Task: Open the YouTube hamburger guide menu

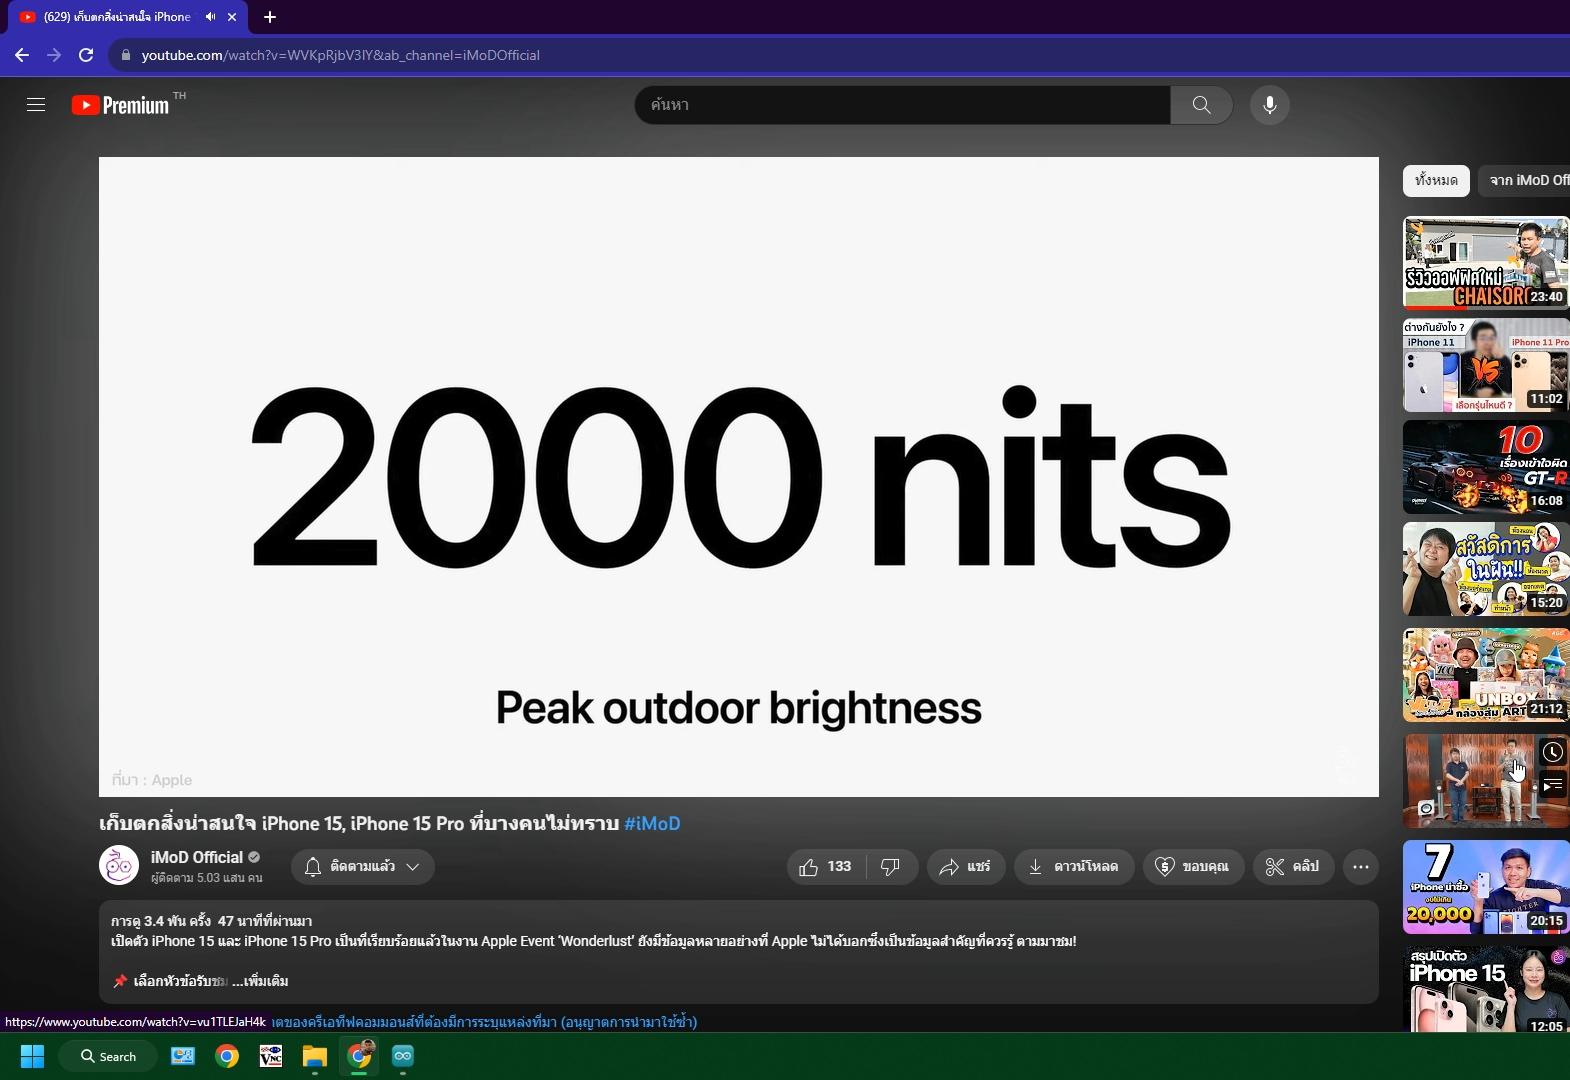Action: (x=36, y=105)
